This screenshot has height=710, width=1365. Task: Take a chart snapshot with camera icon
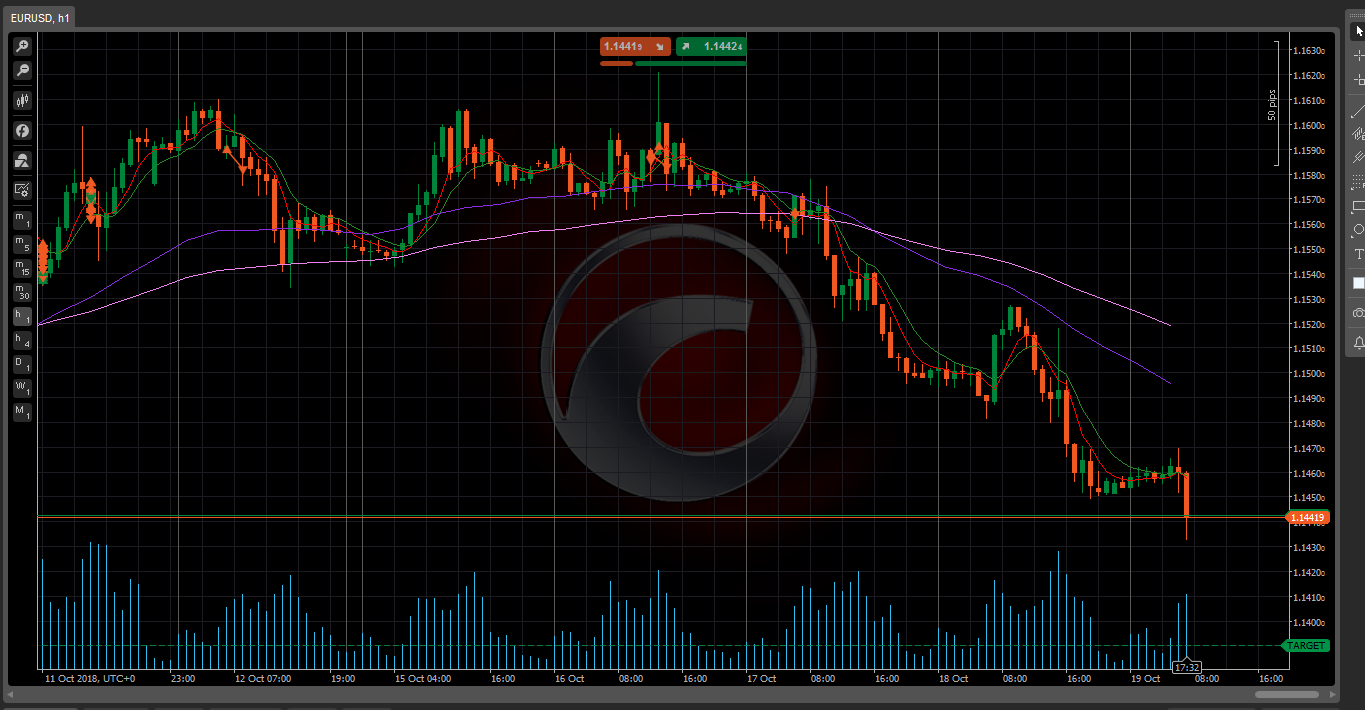[1359, 313]
